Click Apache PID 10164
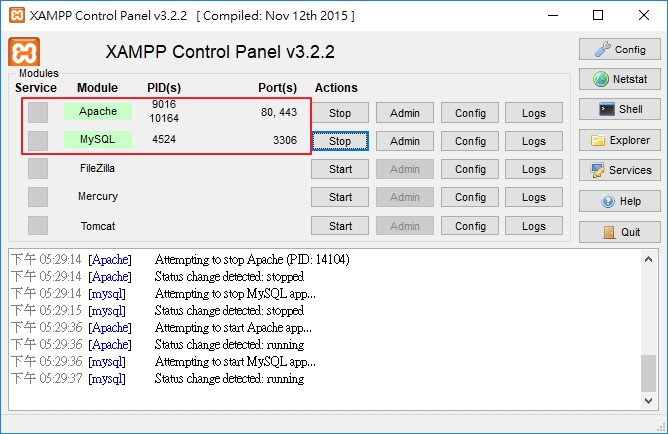Viewport: 668px width, 434px height. pos(164,118)
